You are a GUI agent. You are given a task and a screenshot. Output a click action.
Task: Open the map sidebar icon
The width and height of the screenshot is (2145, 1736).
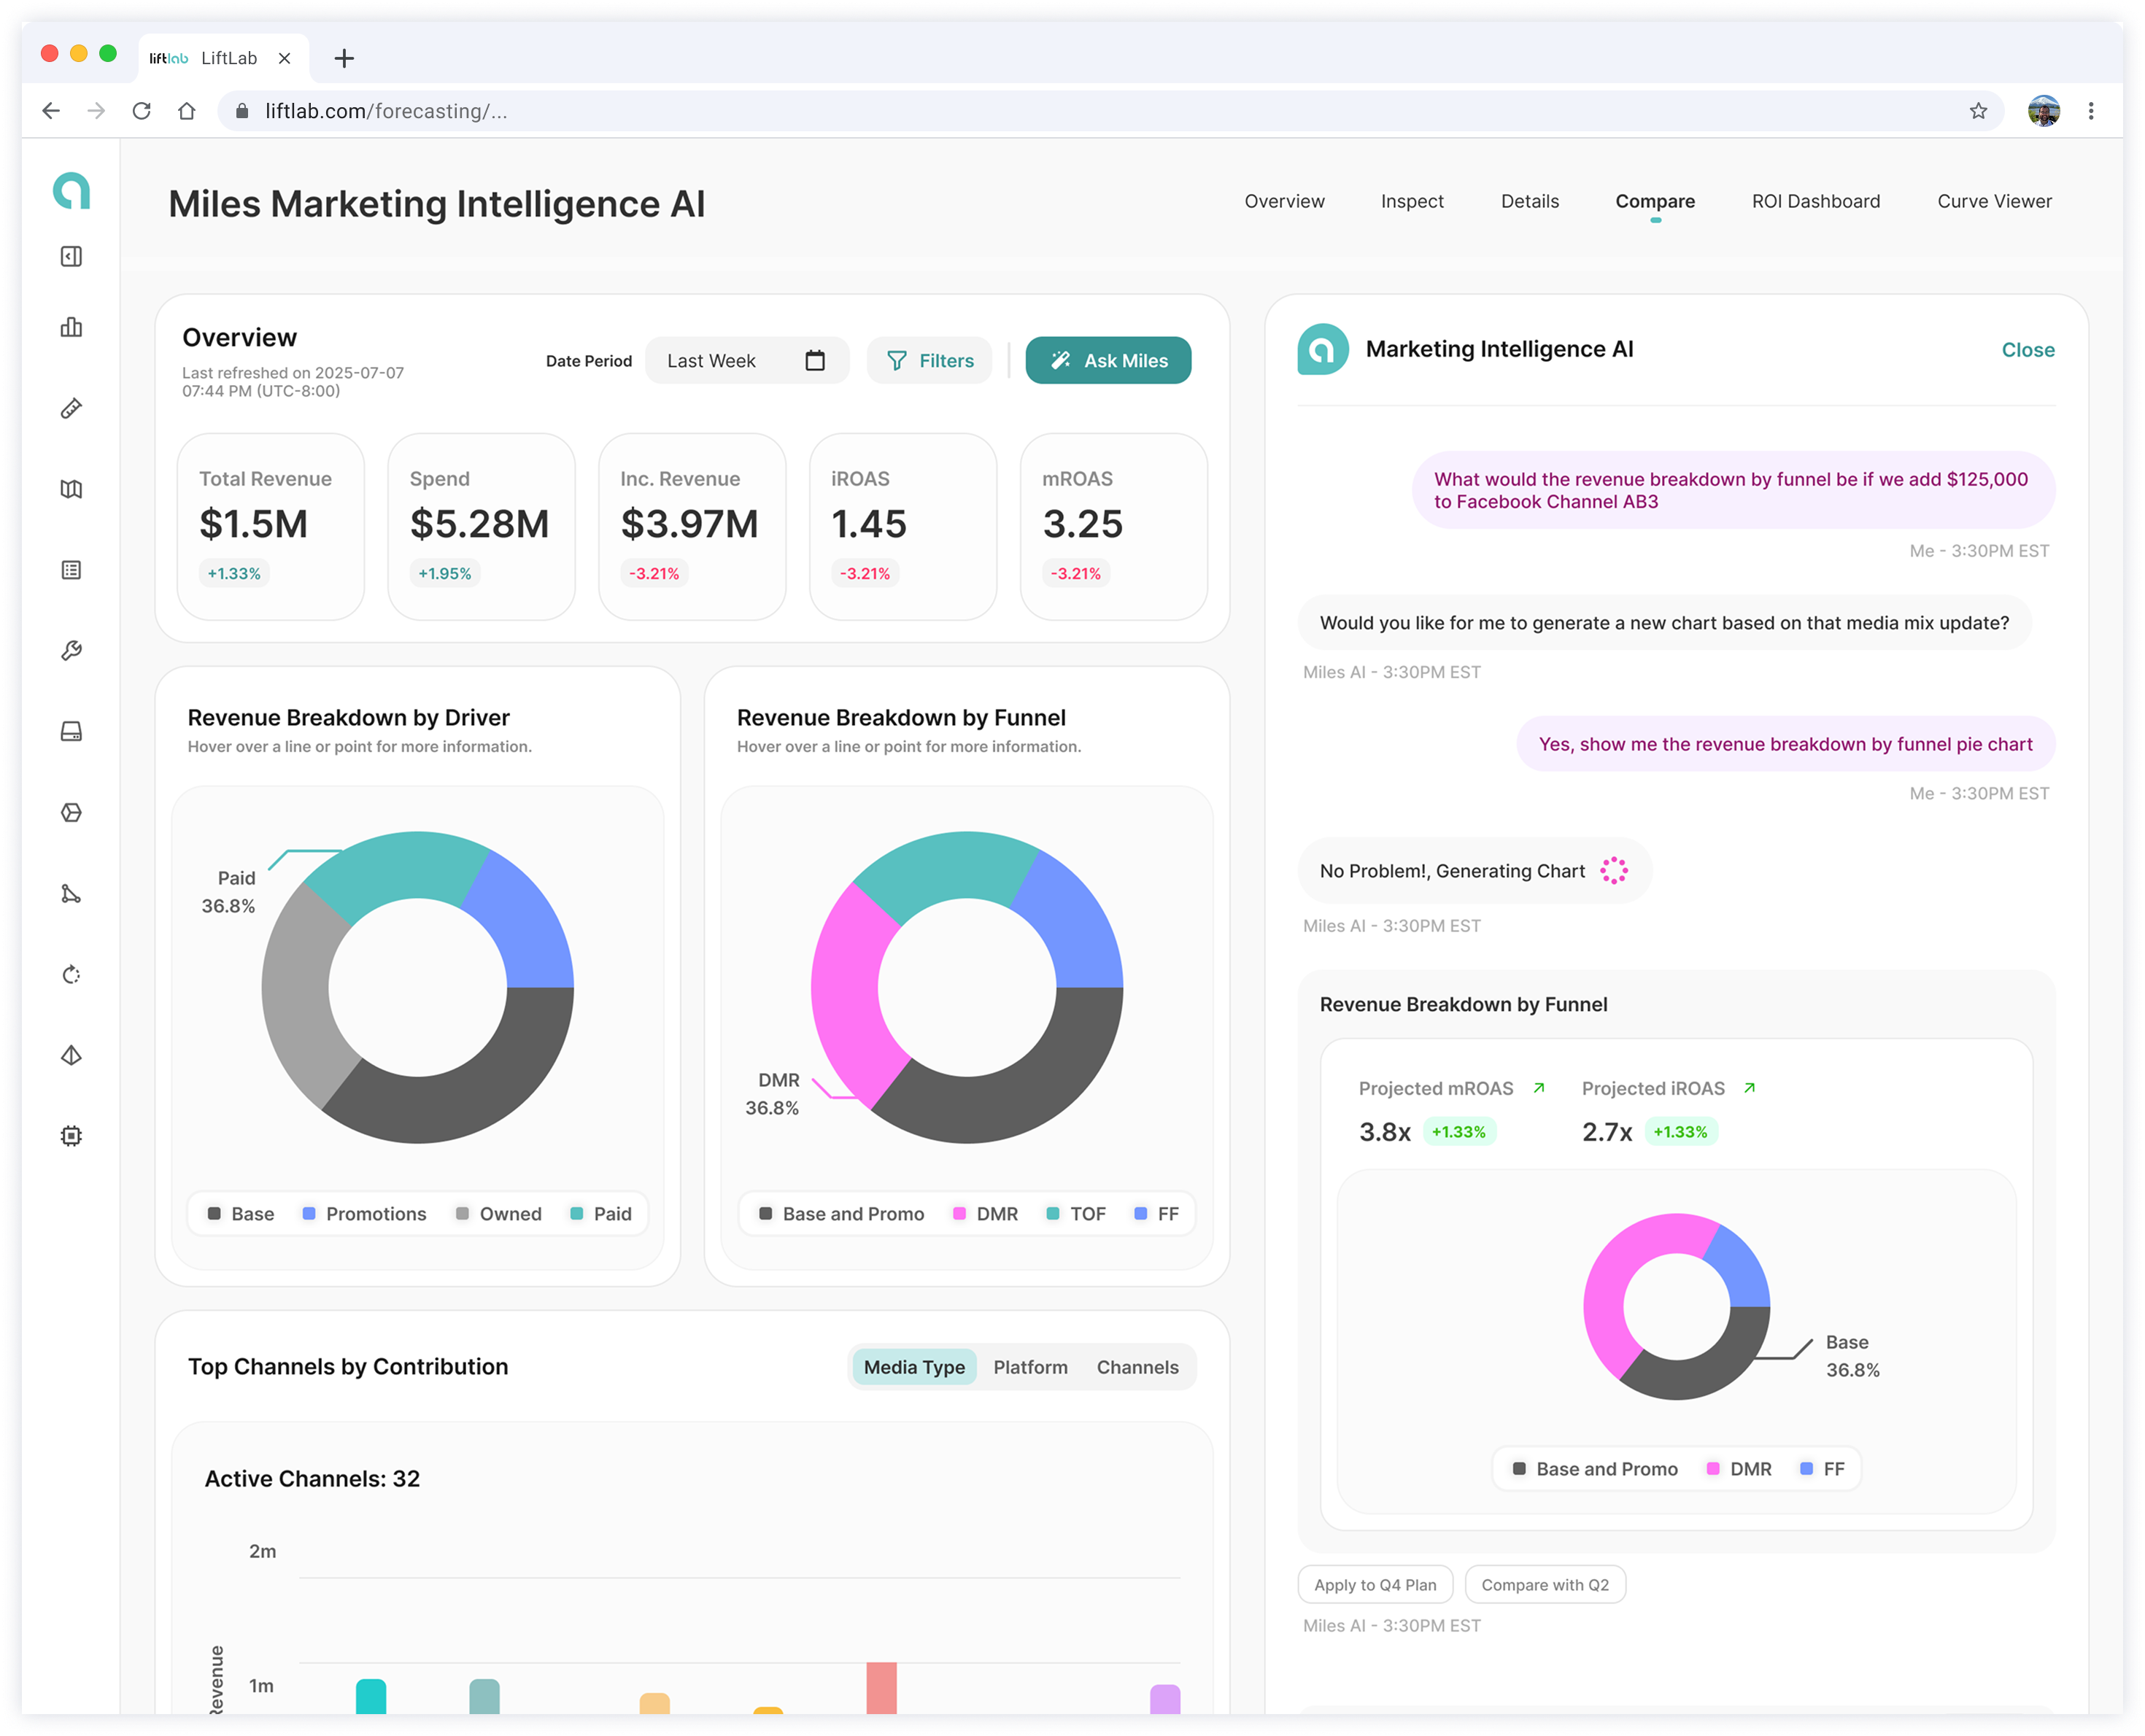tap(71, 489)
